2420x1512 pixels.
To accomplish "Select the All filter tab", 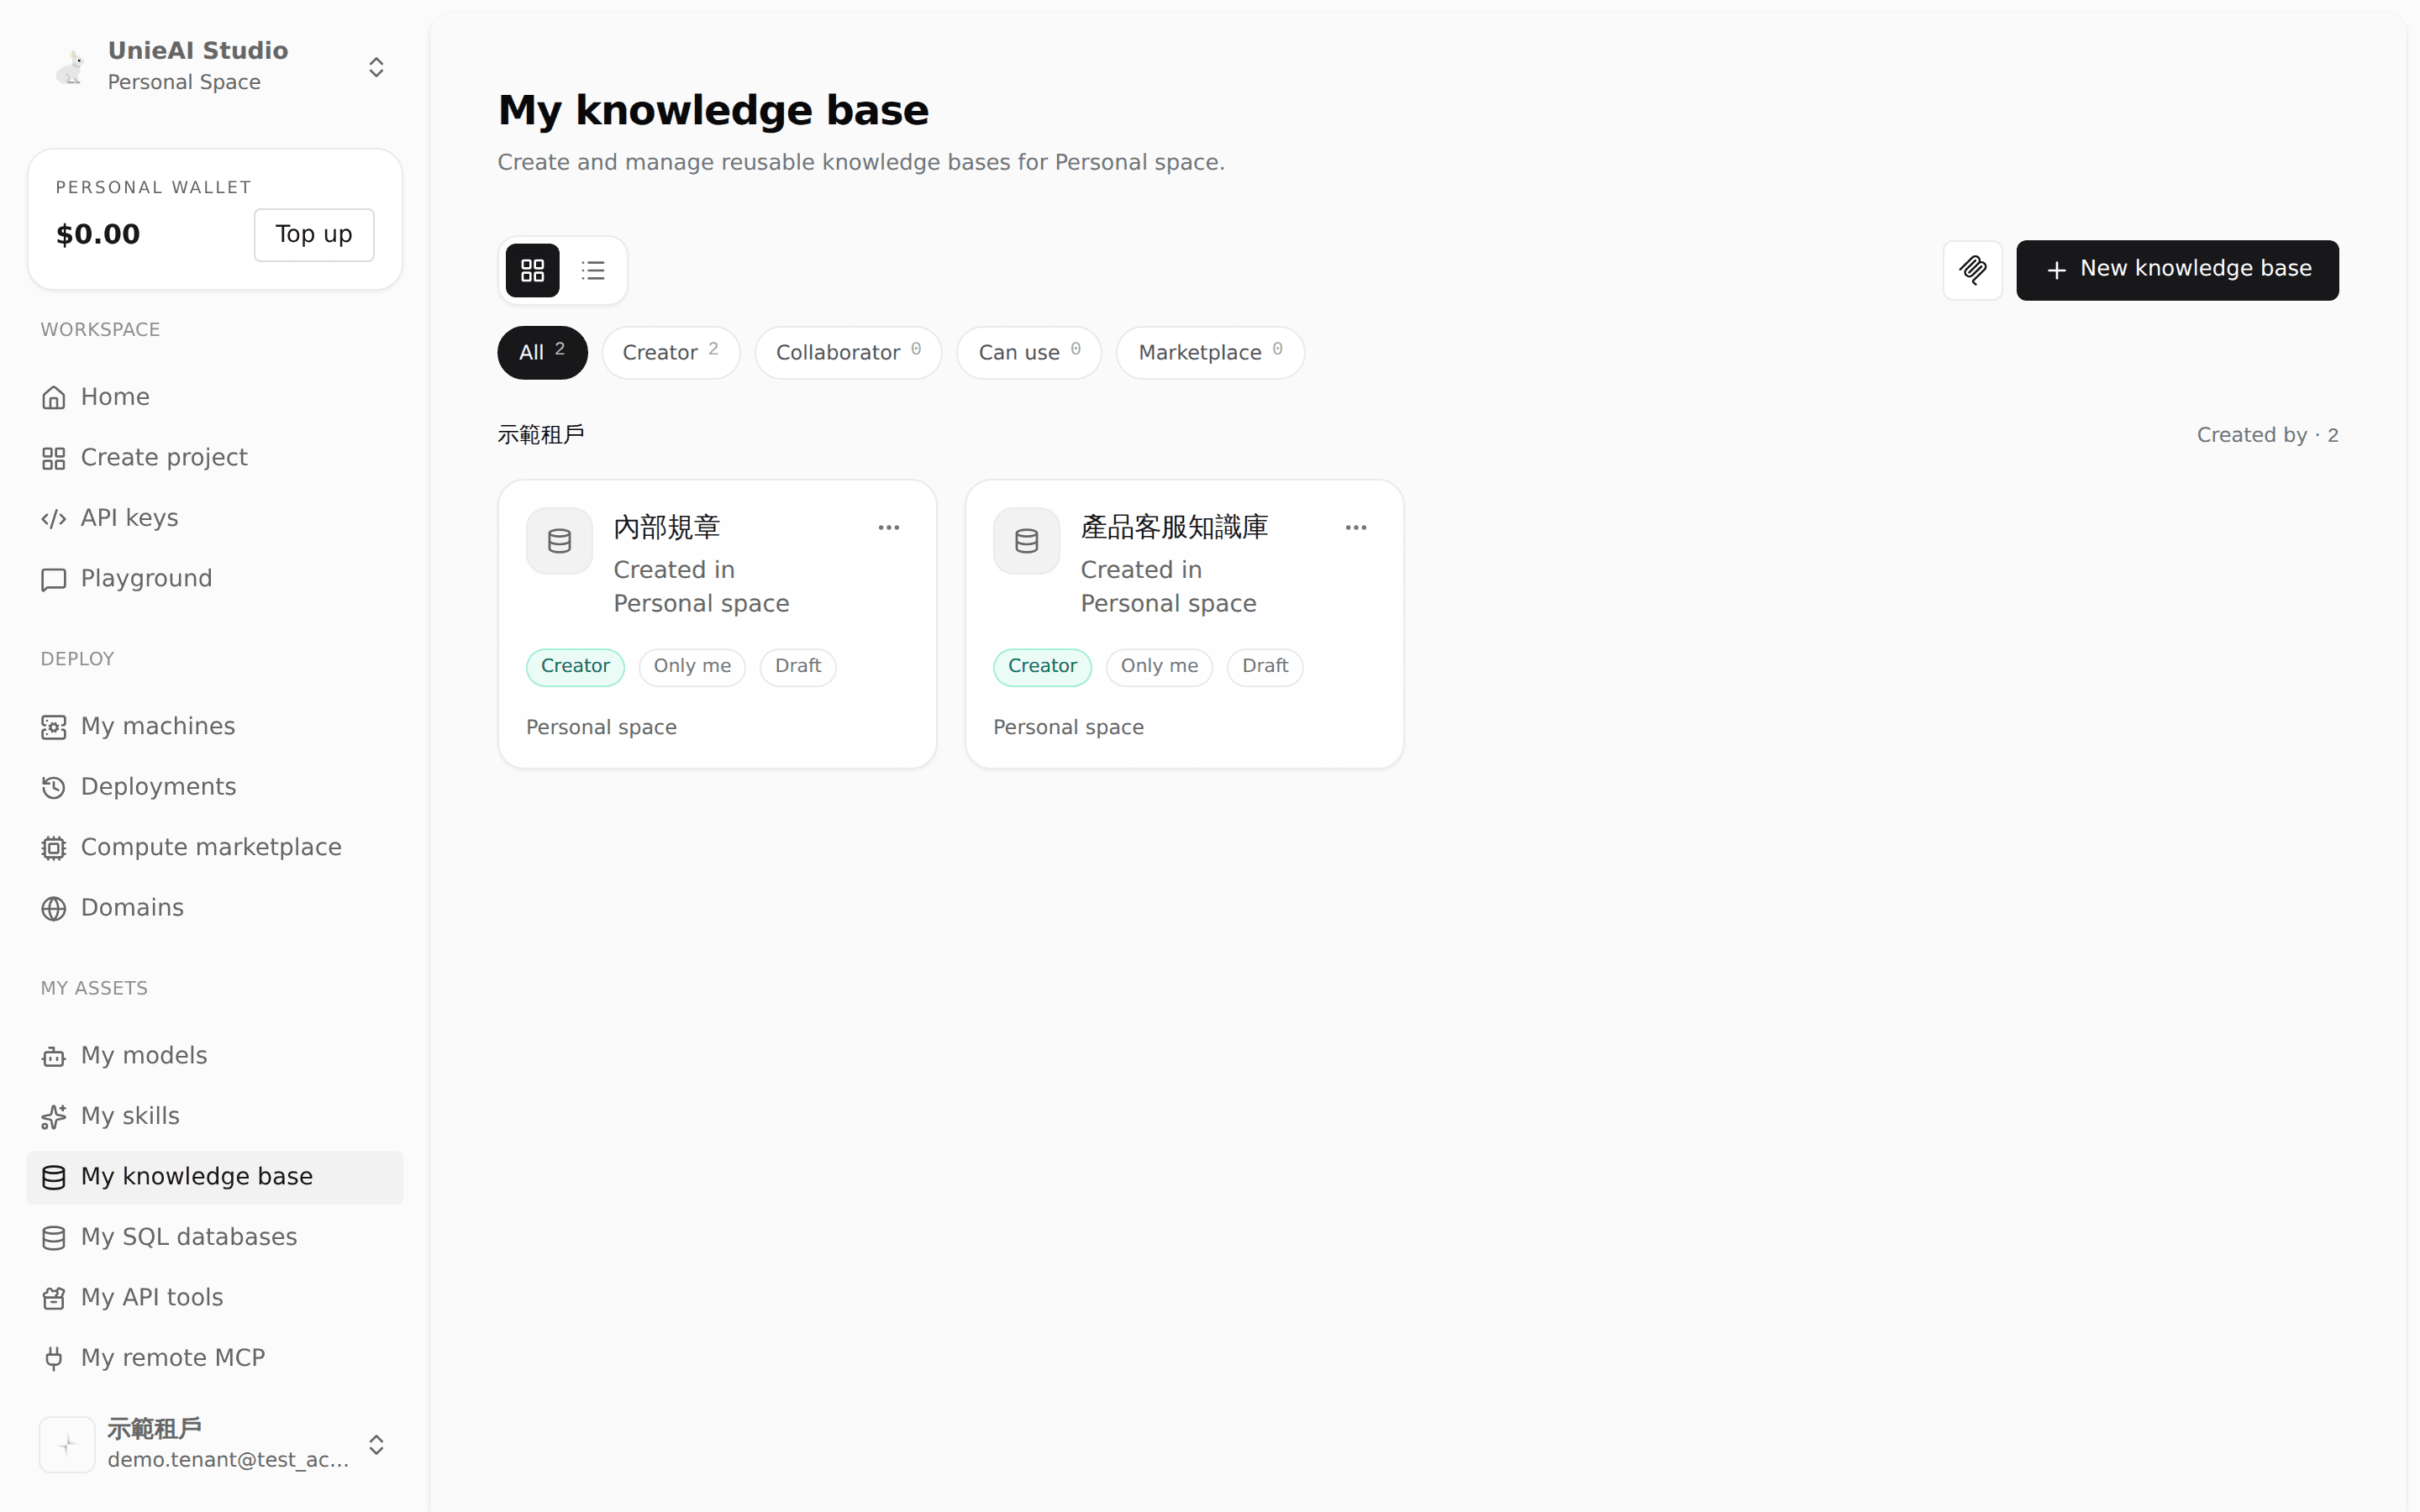I will 542,353.
